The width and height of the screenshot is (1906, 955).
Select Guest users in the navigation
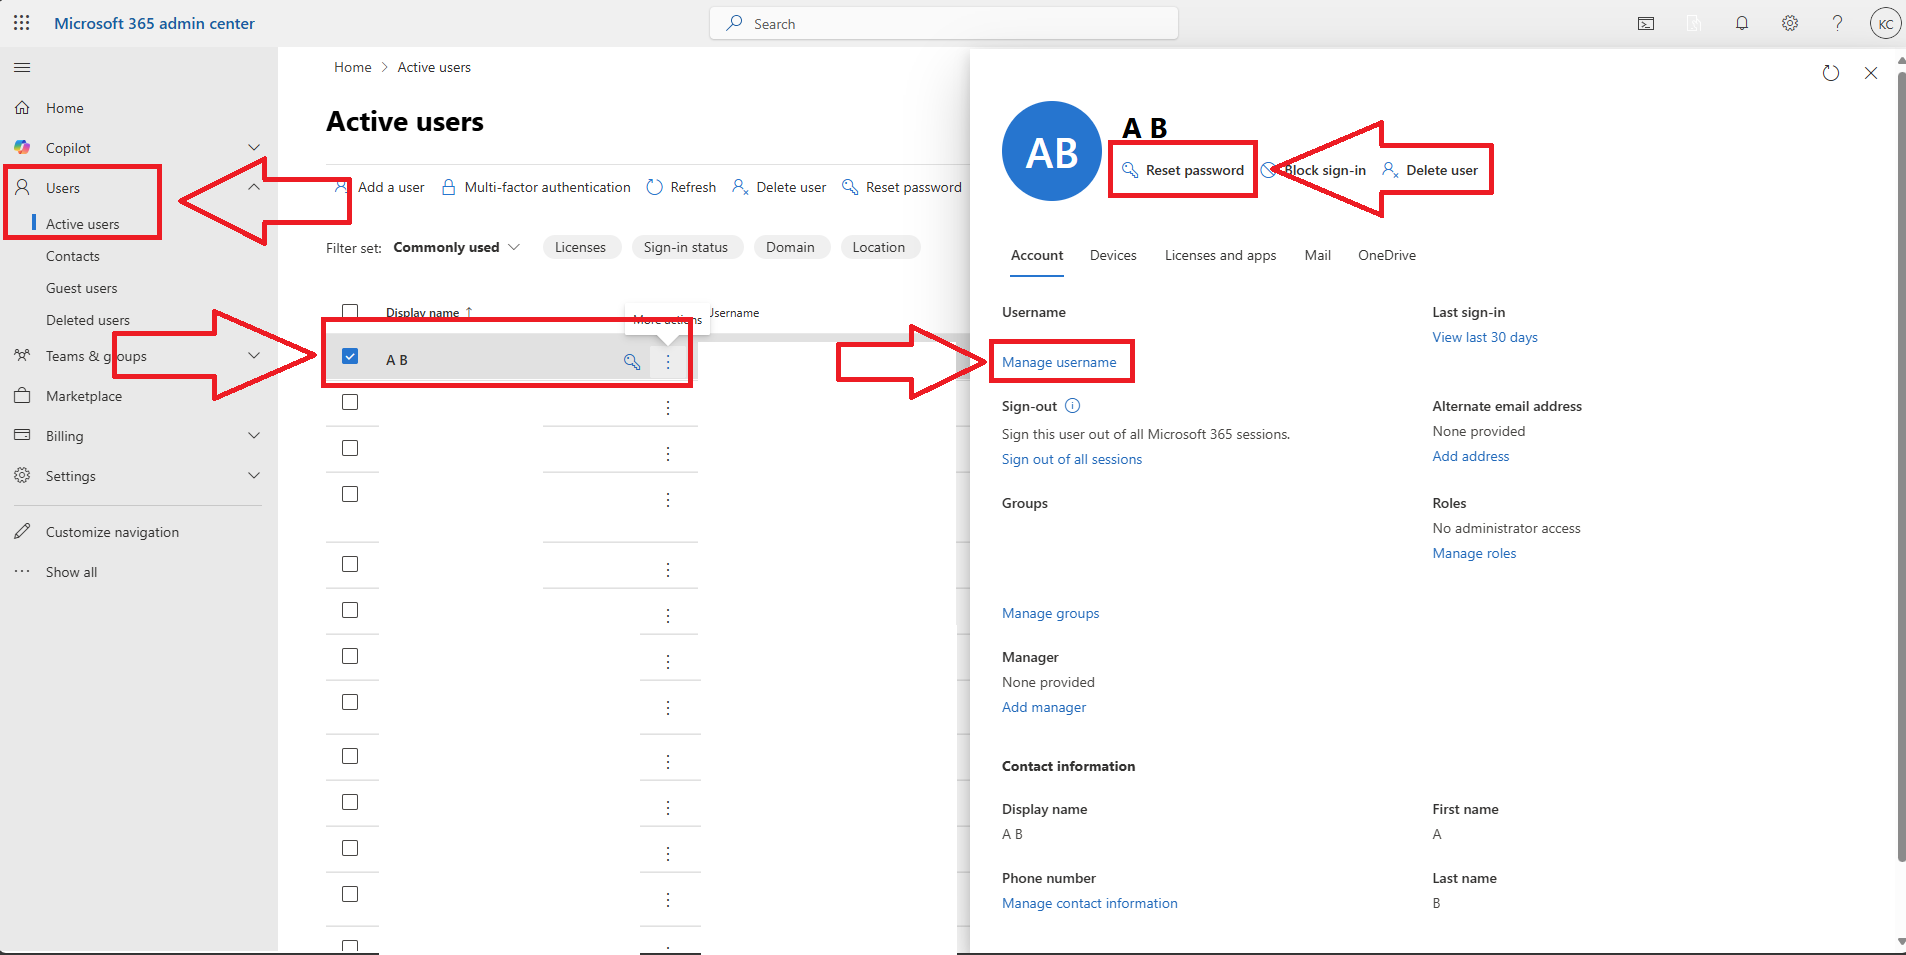[x=82, y=288]
